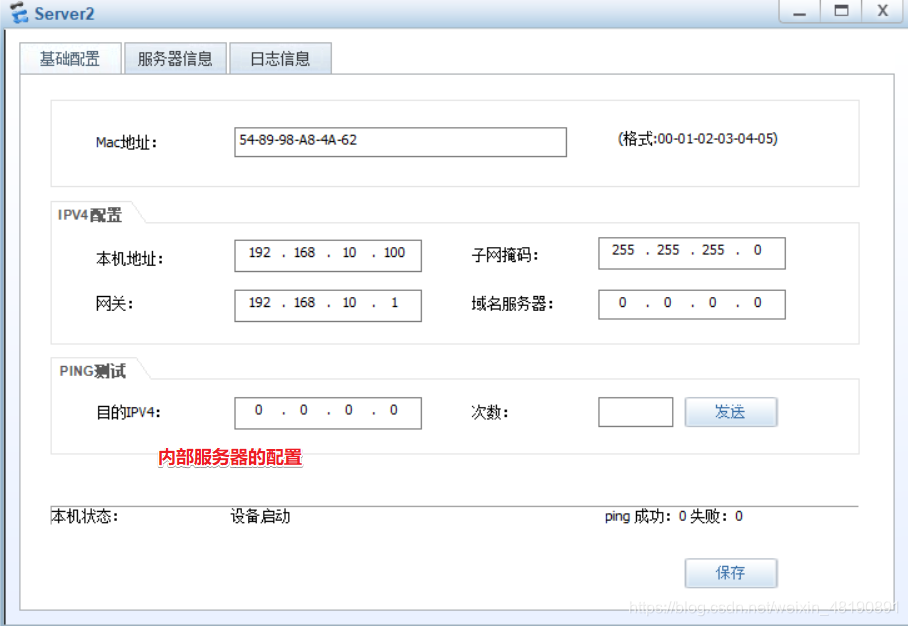Click the 域名服务器 input field
This screenshot has width=908, height=626.
691,304
